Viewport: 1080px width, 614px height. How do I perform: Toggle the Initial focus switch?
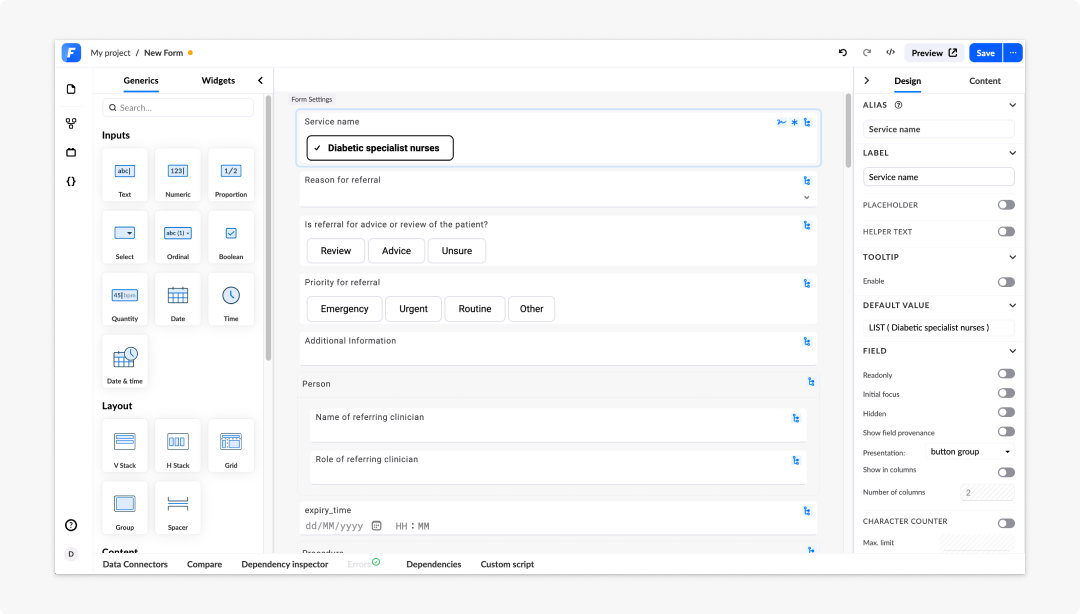click(1006, 393)
